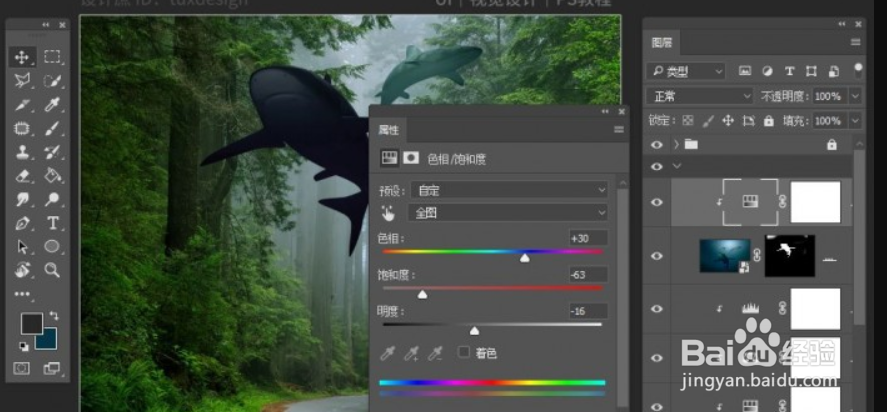Image resolution: width=887 pixels, height=412 pixels.
Task: Select the Polygonal Lasso tool
Action: click(22, 80)
